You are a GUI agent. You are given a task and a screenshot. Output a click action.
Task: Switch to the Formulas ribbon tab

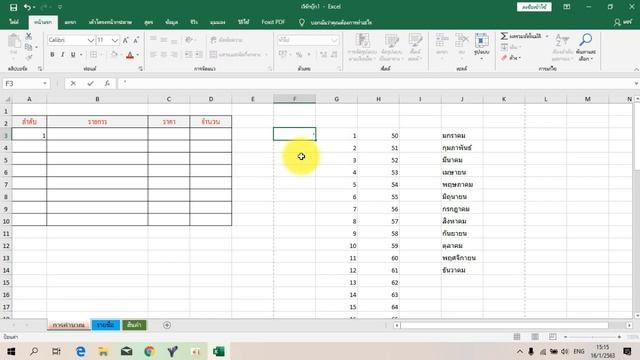click(x=149, y=22)
